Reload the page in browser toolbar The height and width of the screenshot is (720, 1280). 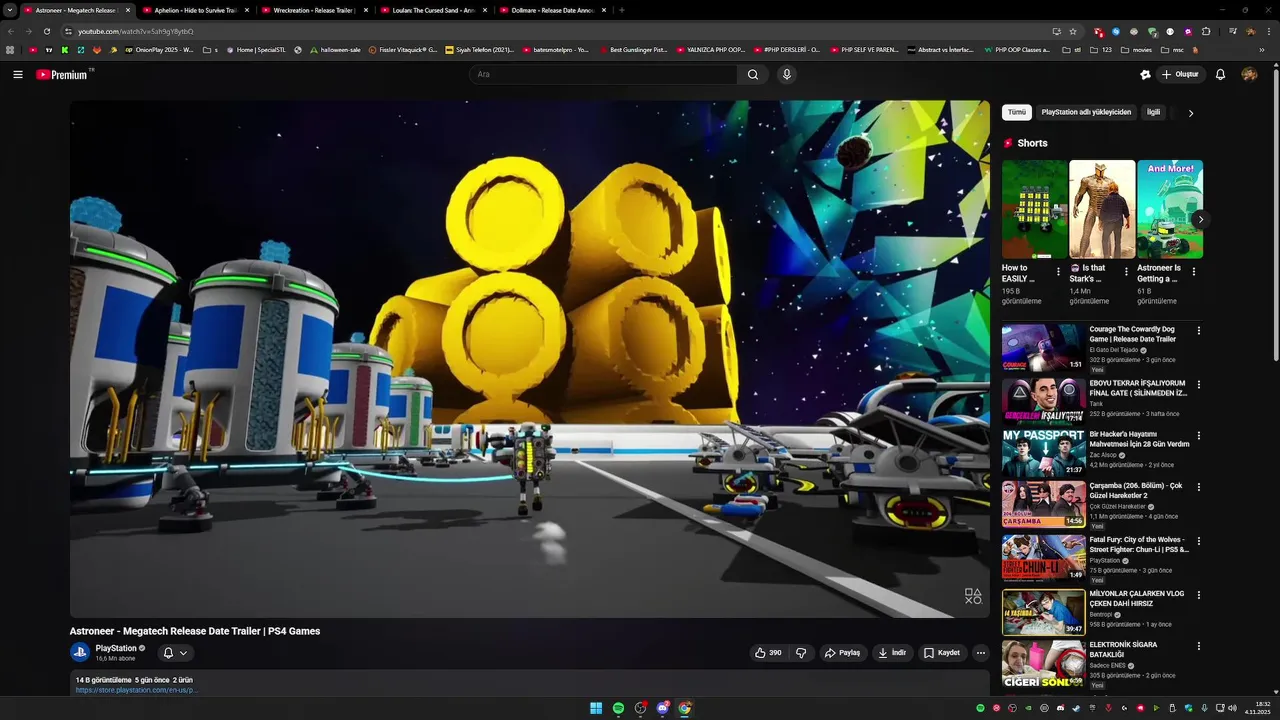[47, 31]
